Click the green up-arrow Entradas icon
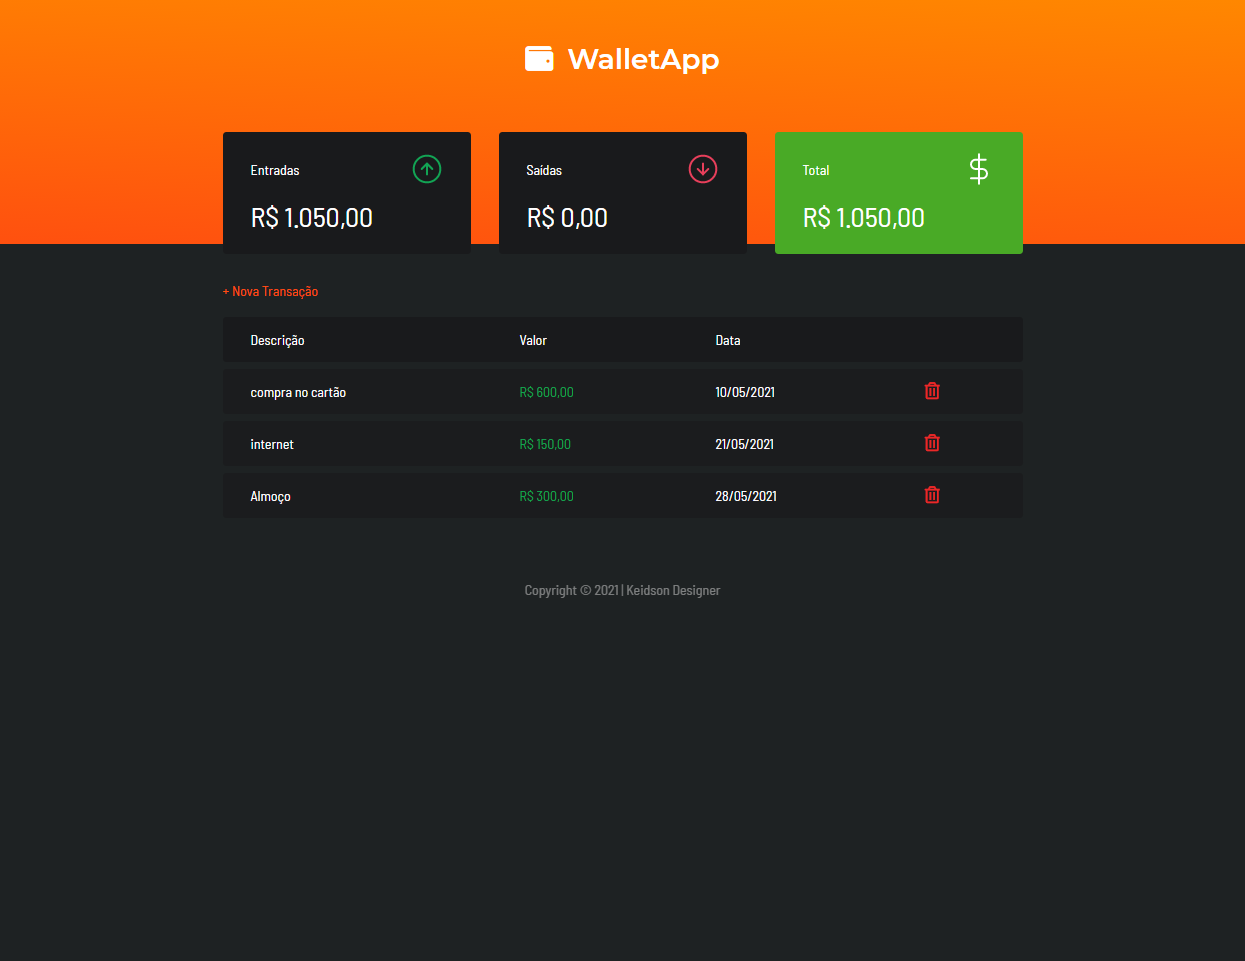Screen dimensions: 1245x961 [427, 169]
